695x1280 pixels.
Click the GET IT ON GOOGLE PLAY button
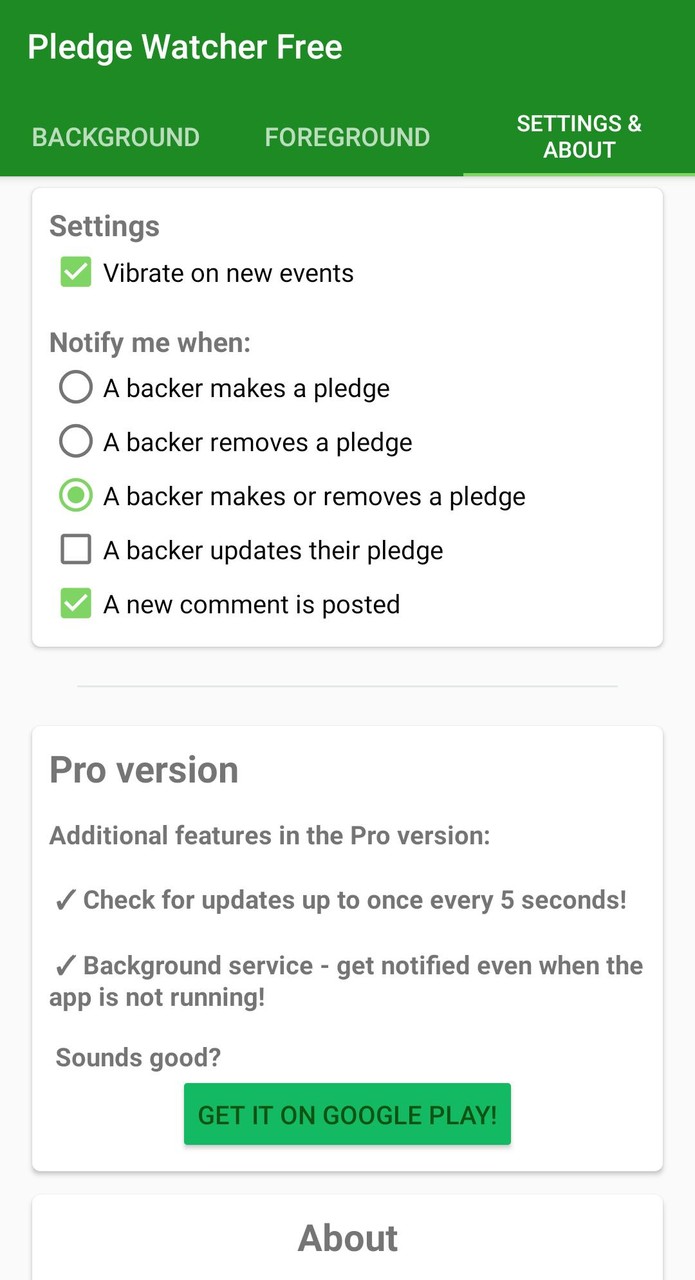point(347,1114)
